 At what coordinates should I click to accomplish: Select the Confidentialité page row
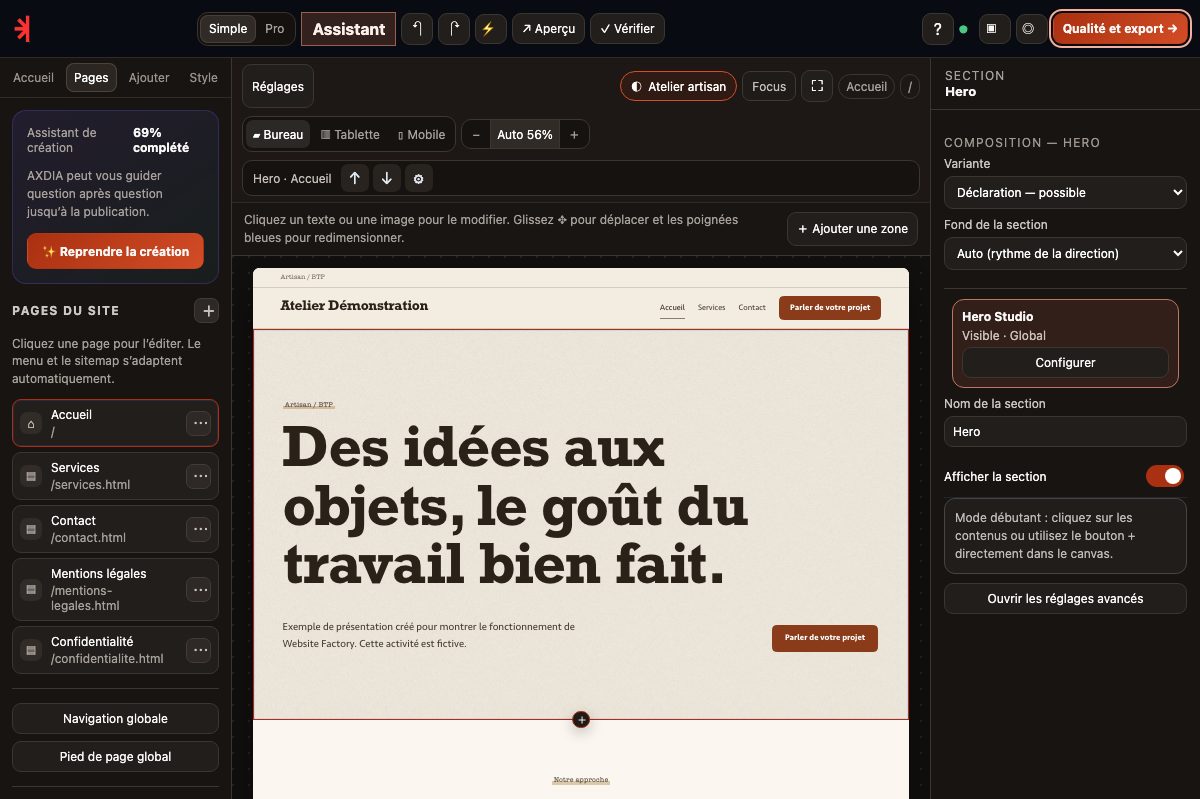coord(115,650)
